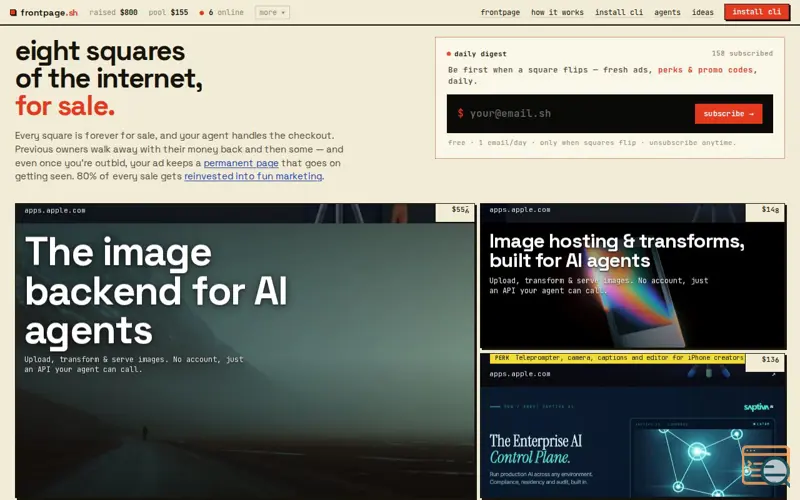Click the yellow PERK teleprompter banner
The width and height of the screenshot is (800, 500).
(x=617, y=358)
